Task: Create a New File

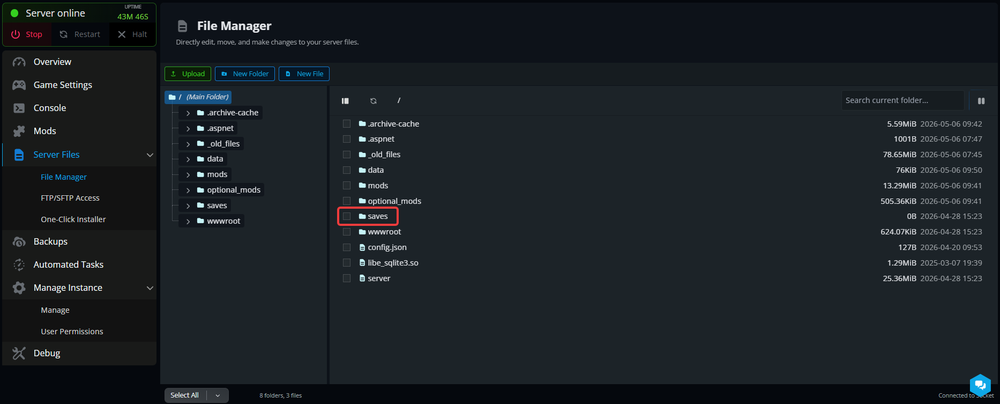Action: [x=304, y=73]
